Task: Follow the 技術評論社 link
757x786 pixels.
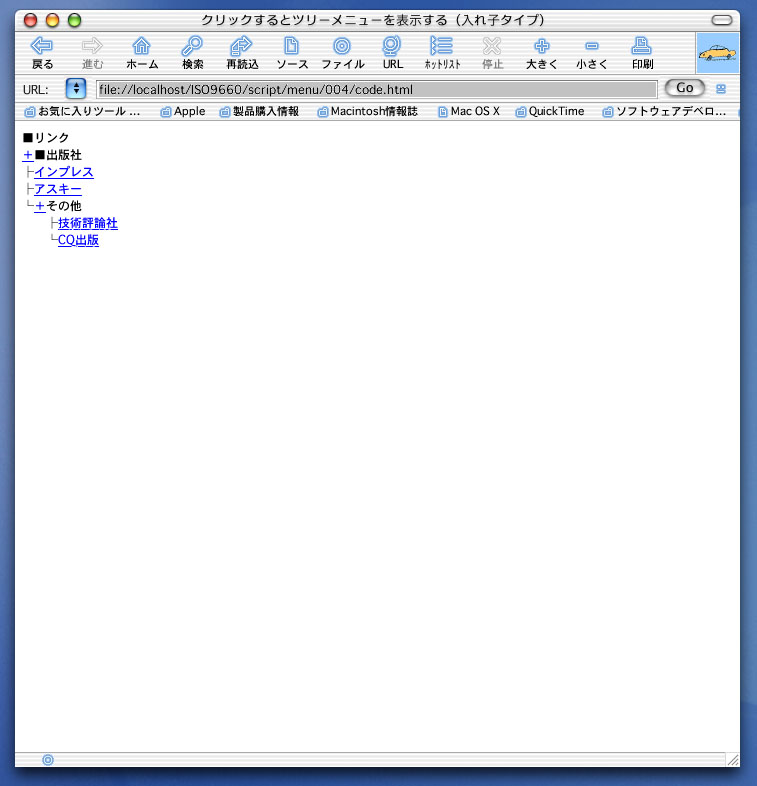Action: [88, 223]
